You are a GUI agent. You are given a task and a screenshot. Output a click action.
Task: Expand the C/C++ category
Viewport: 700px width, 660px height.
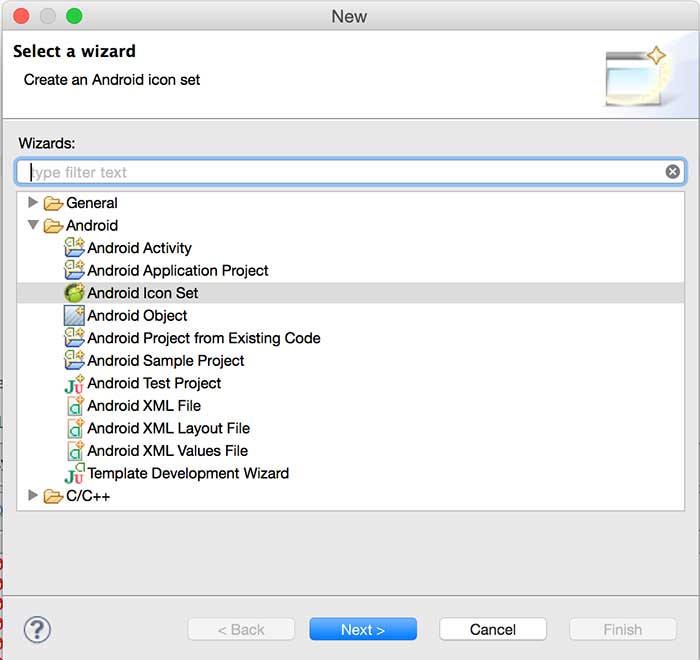[x=33, y=495]
